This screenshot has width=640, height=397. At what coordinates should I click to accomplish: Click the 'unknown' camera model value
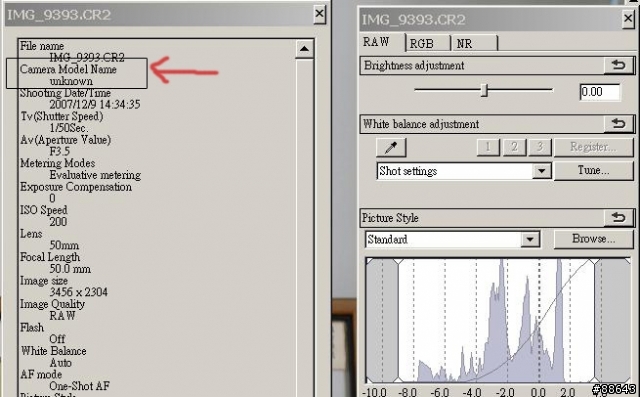71,81
